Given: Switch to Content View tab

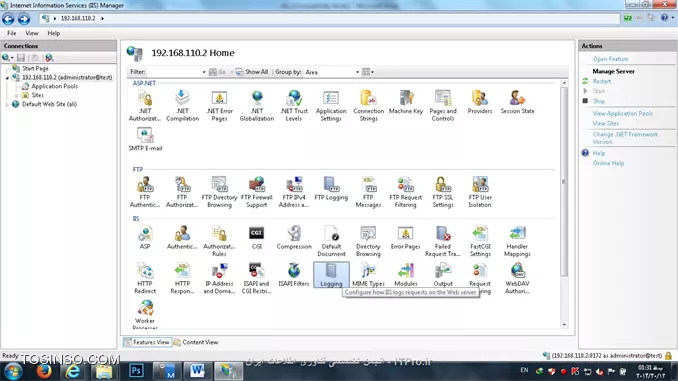Looking at the screenshot, I should click(196, 342).
